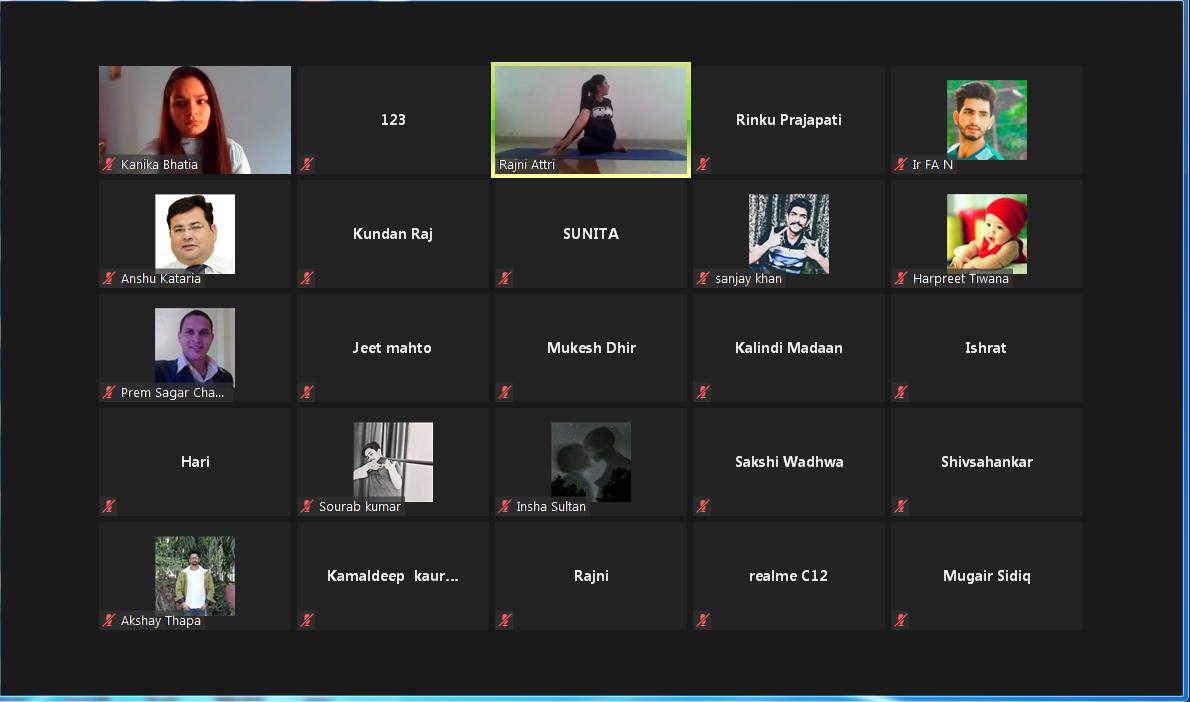Click Sourab kumar's black-and-white photo
The width and height of the screenshot is (1190, 702).
393,461
